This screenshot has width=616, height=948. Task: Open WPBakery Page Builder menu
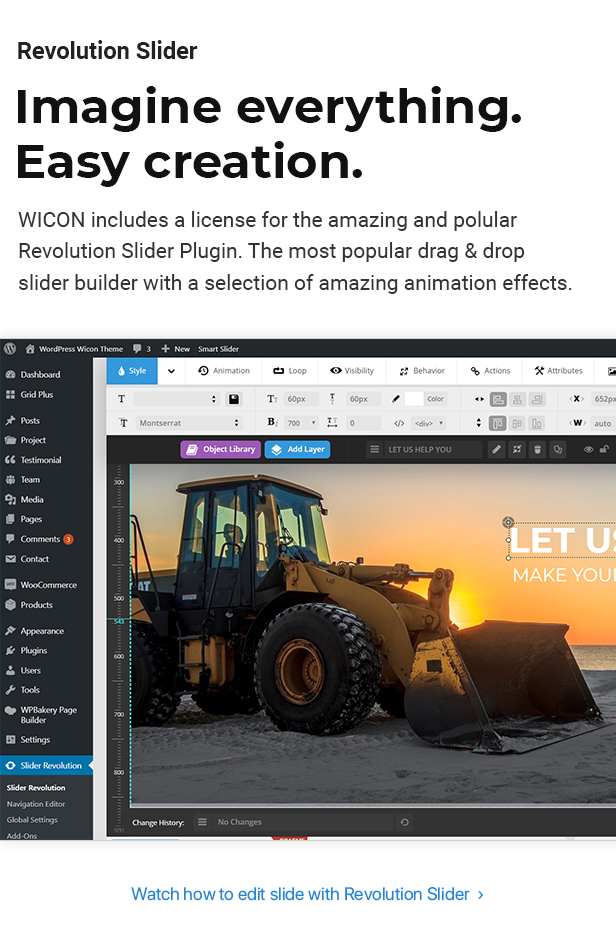pyautogui.click(x=48, y=715)
